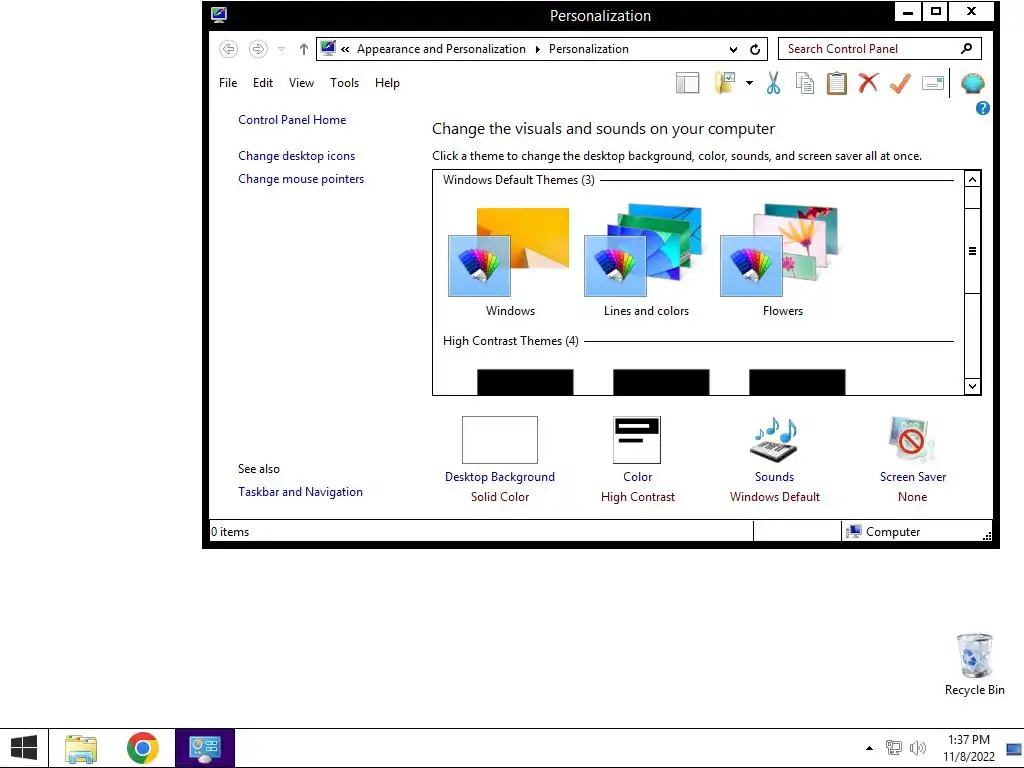This screenshot has height=768, width=1024.
Task: Open Change desktop icons link
Action: [x=296, y=155]
